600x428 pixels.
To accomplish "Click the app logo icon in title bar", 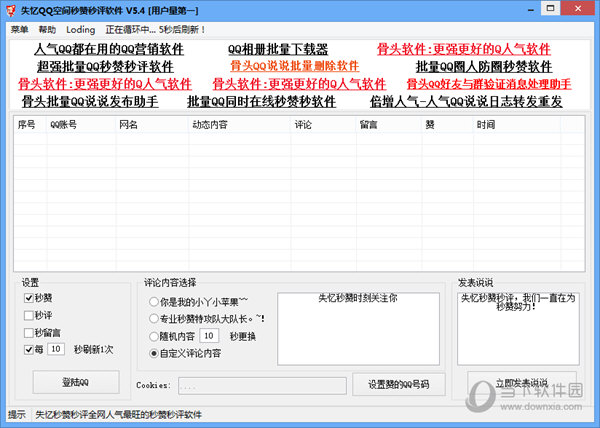I will (11, 10).
